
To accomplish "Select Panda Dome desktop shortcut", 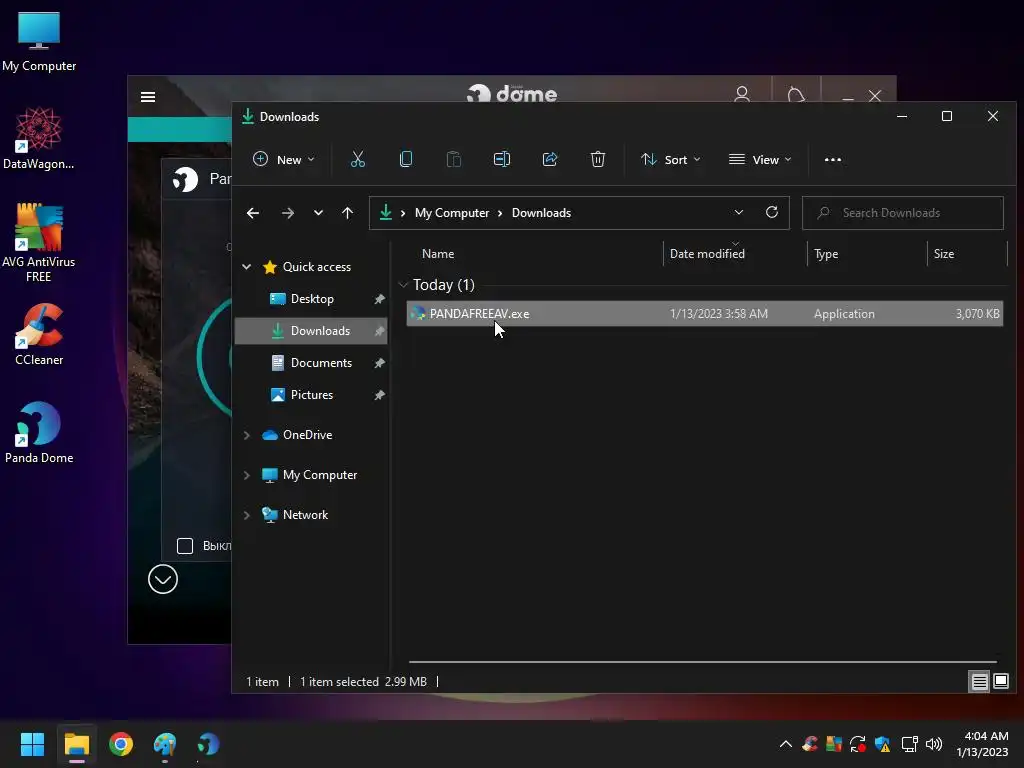I will click(39, 432).
